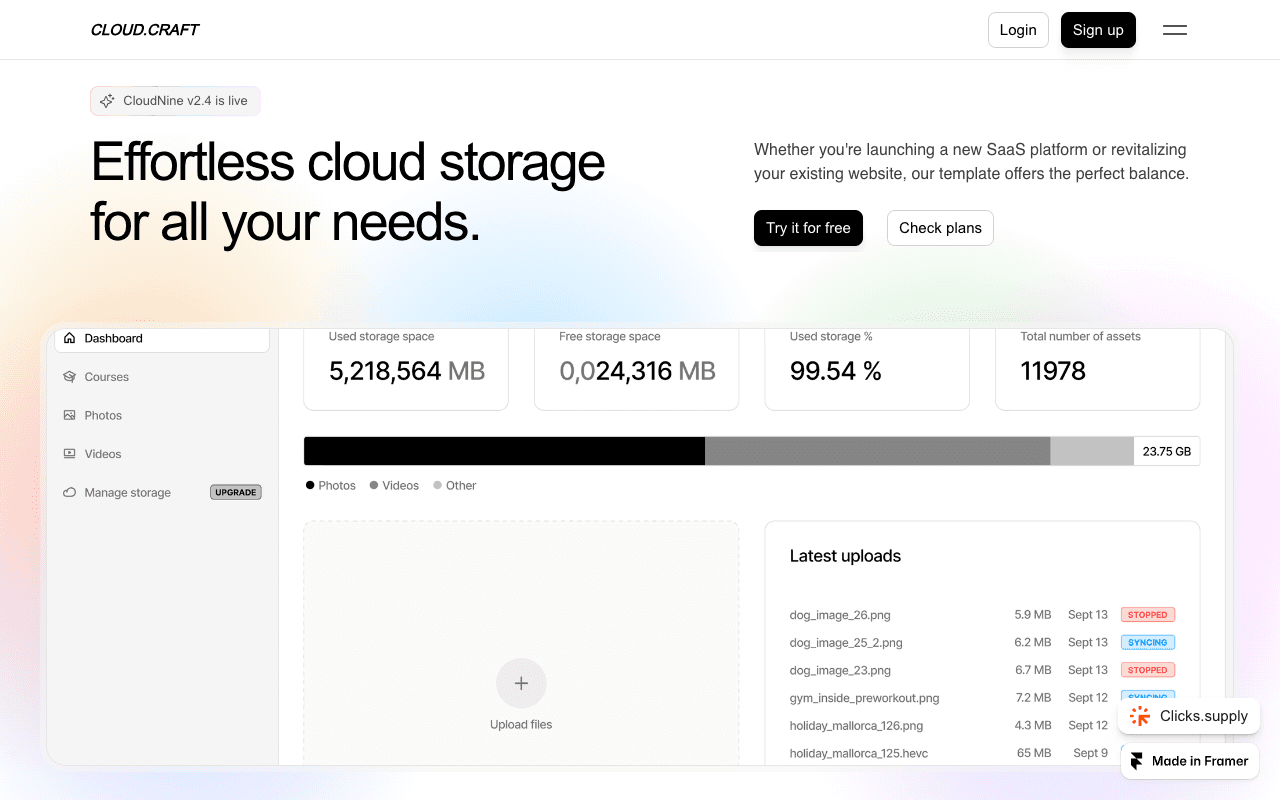1280x800 pixels.
Task: Click the Videos player icon
Action: pyautogui.click(x=69, y=454)
